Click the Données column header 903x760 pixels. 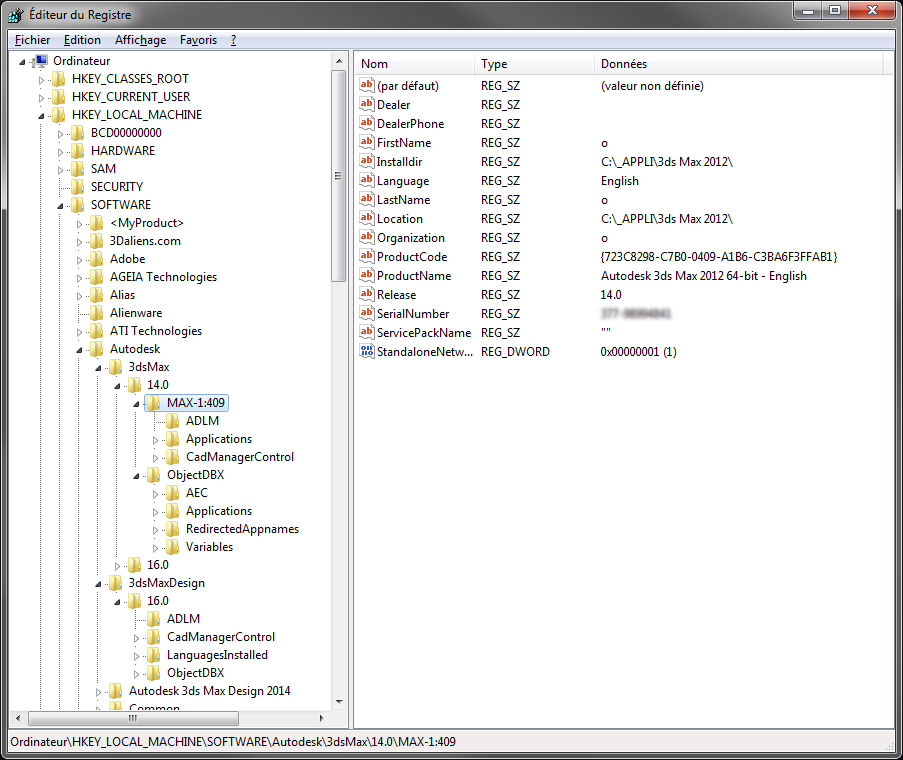(738, 64)
